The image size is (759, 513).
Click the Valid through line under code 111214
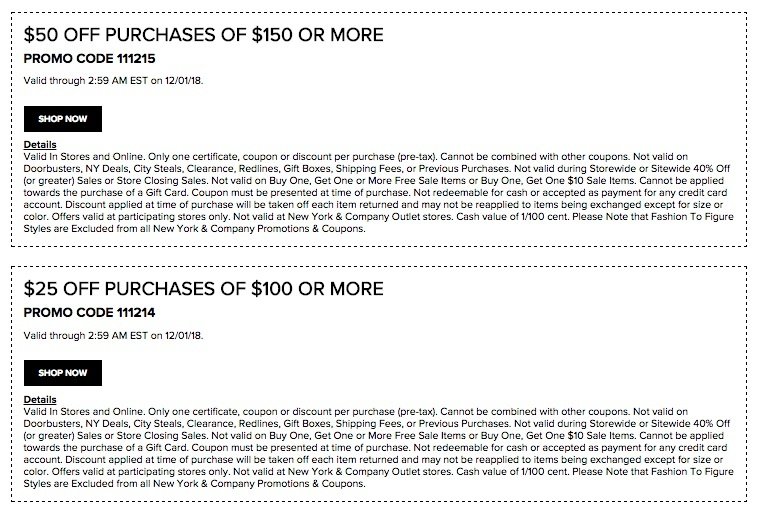pos(113,335)
